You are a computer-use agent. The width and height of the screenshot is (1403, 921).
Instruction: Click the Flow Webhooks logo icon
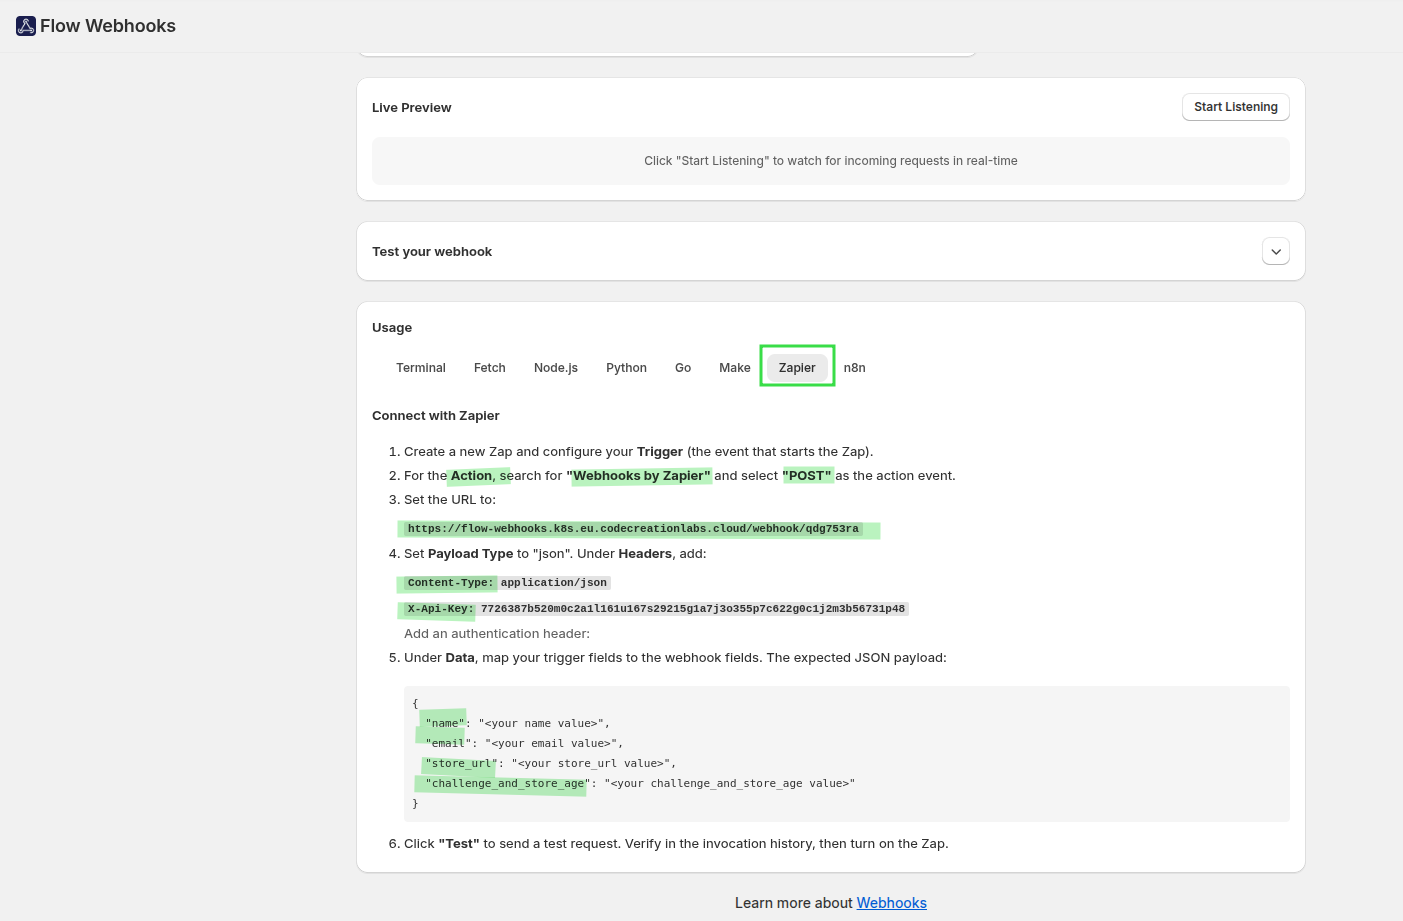pyautogui.click(x=26, y=26)
